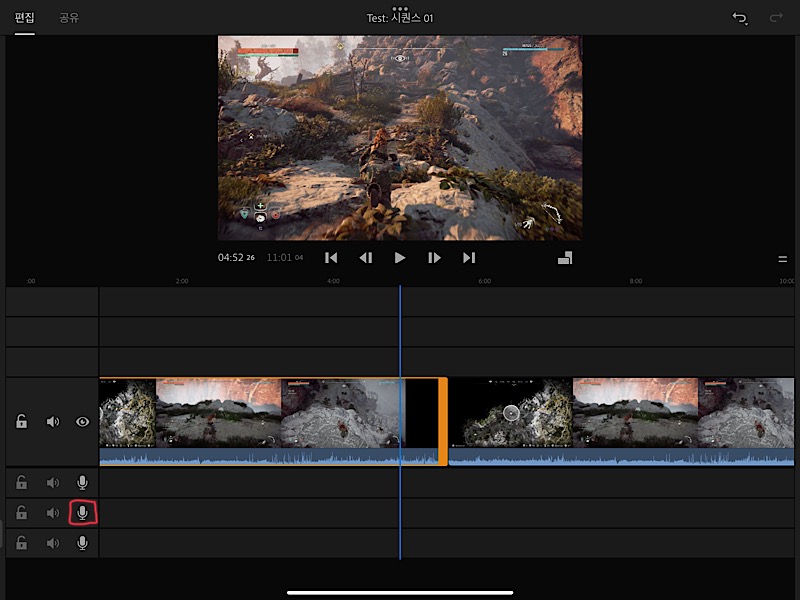Screen dimensions: 800x600
Task: Hide the main video track with eye icon
Action: [x=83, y=422]
